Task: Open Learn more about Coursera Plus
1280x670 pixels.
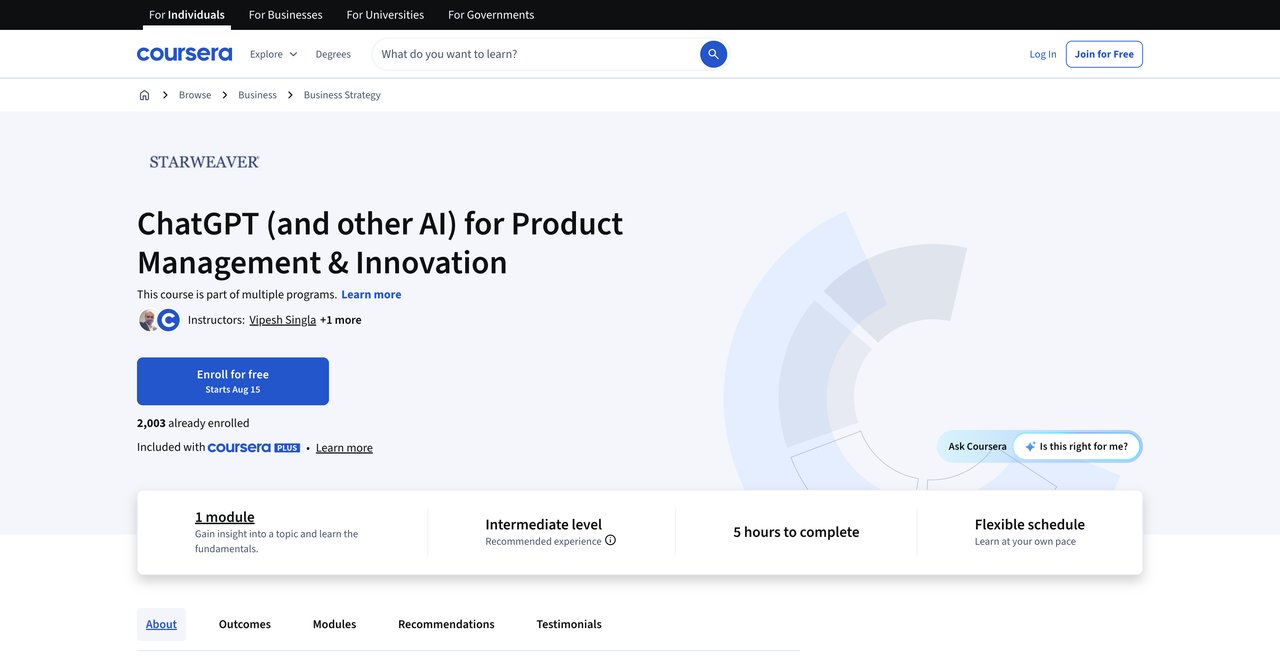Action: [x=344, y=448]
